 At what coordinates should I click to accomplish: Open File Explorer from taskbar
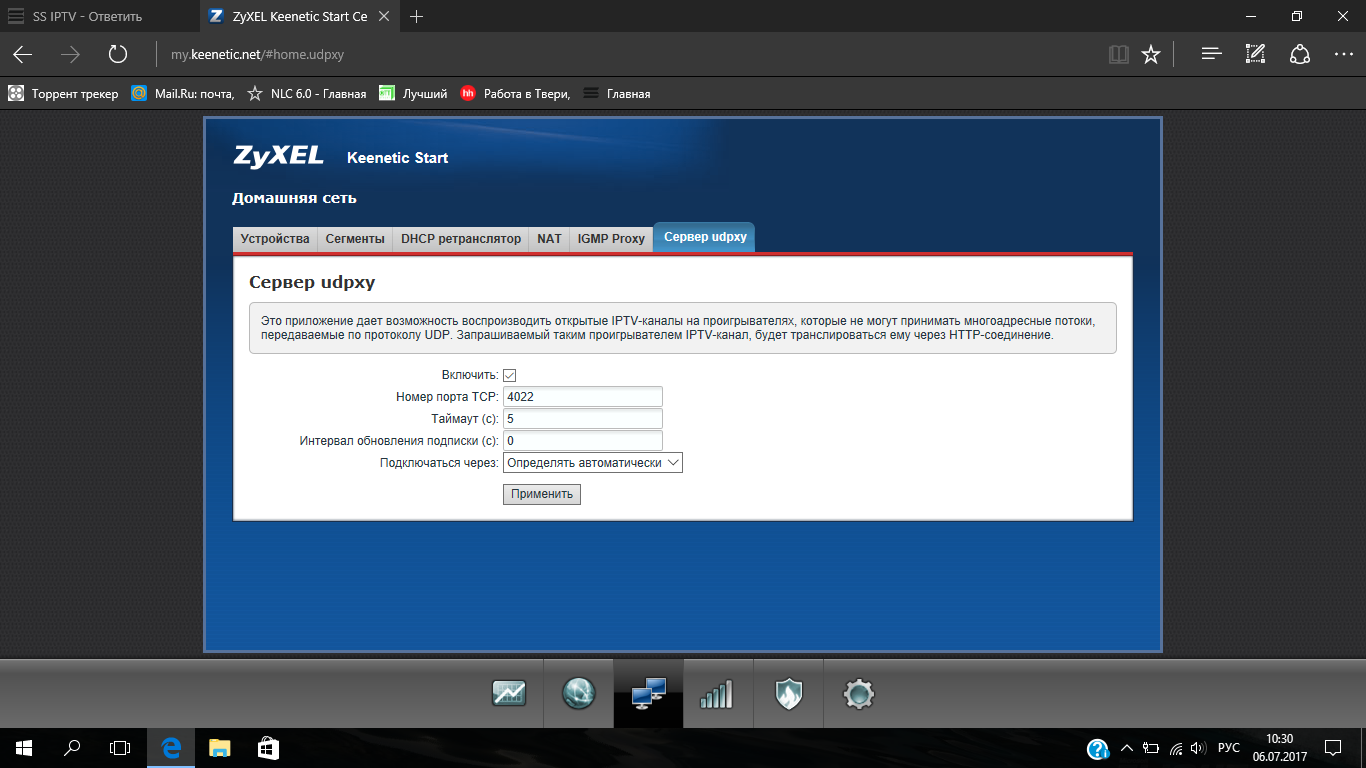click(219, 748)
